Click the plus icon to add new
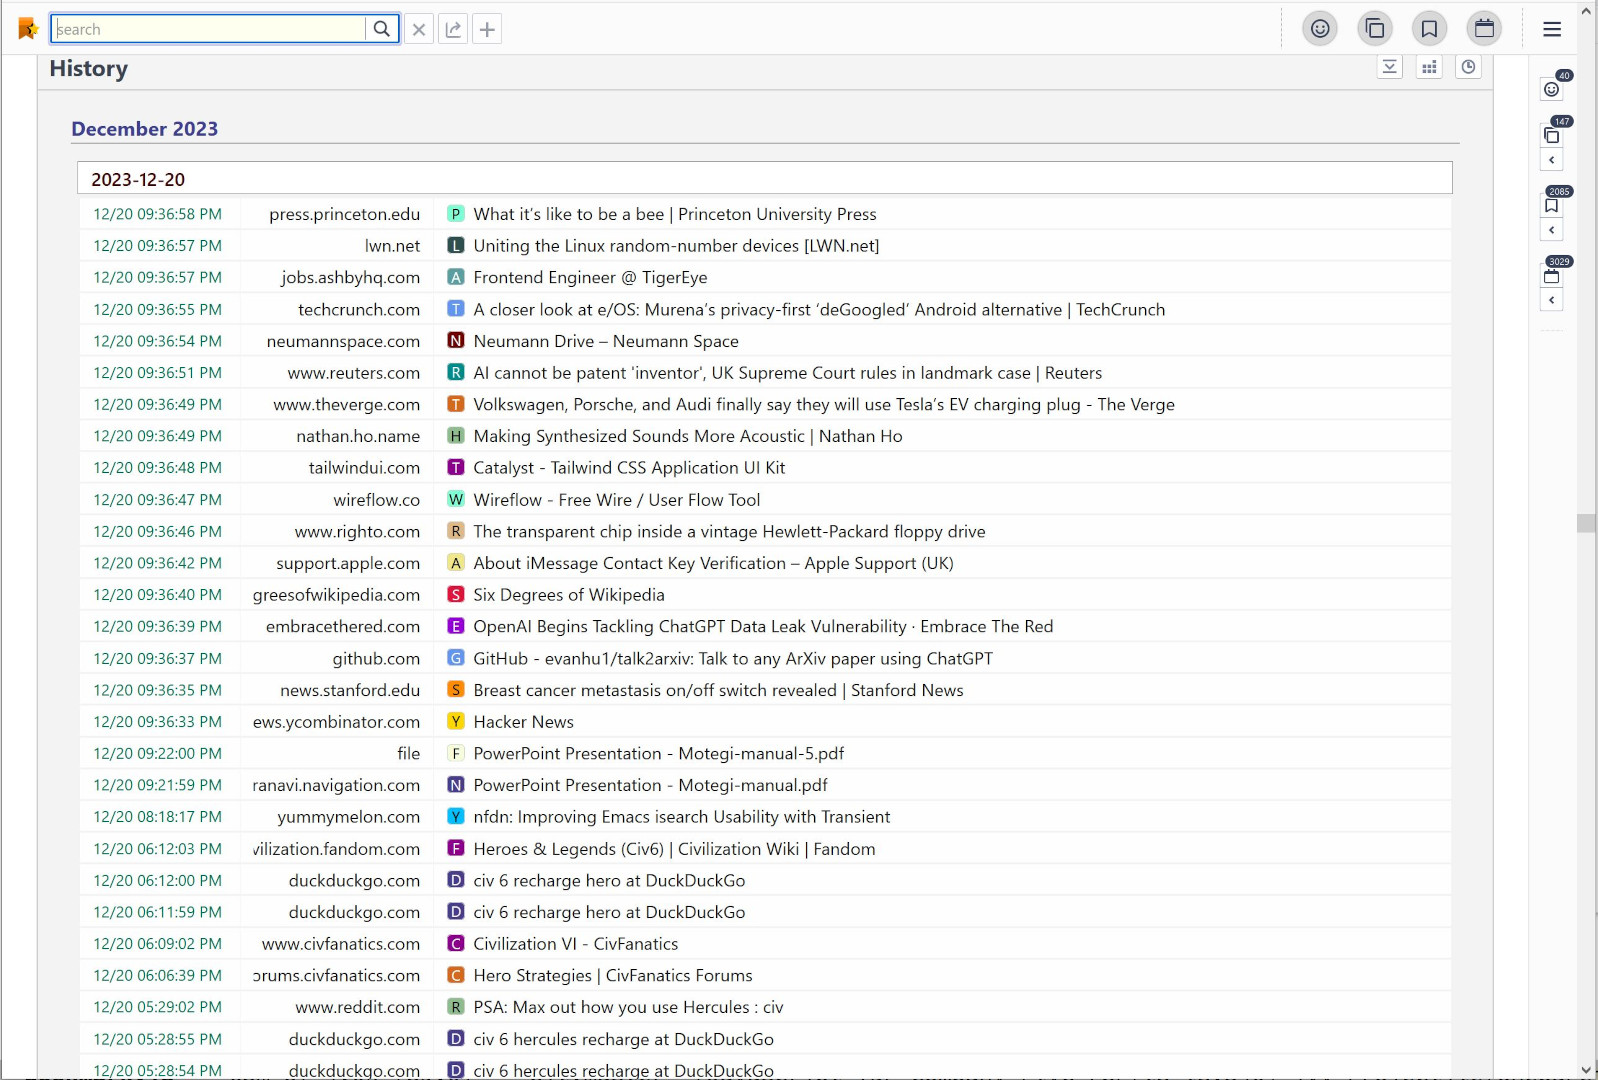1598x1080 pixels. 487,29
